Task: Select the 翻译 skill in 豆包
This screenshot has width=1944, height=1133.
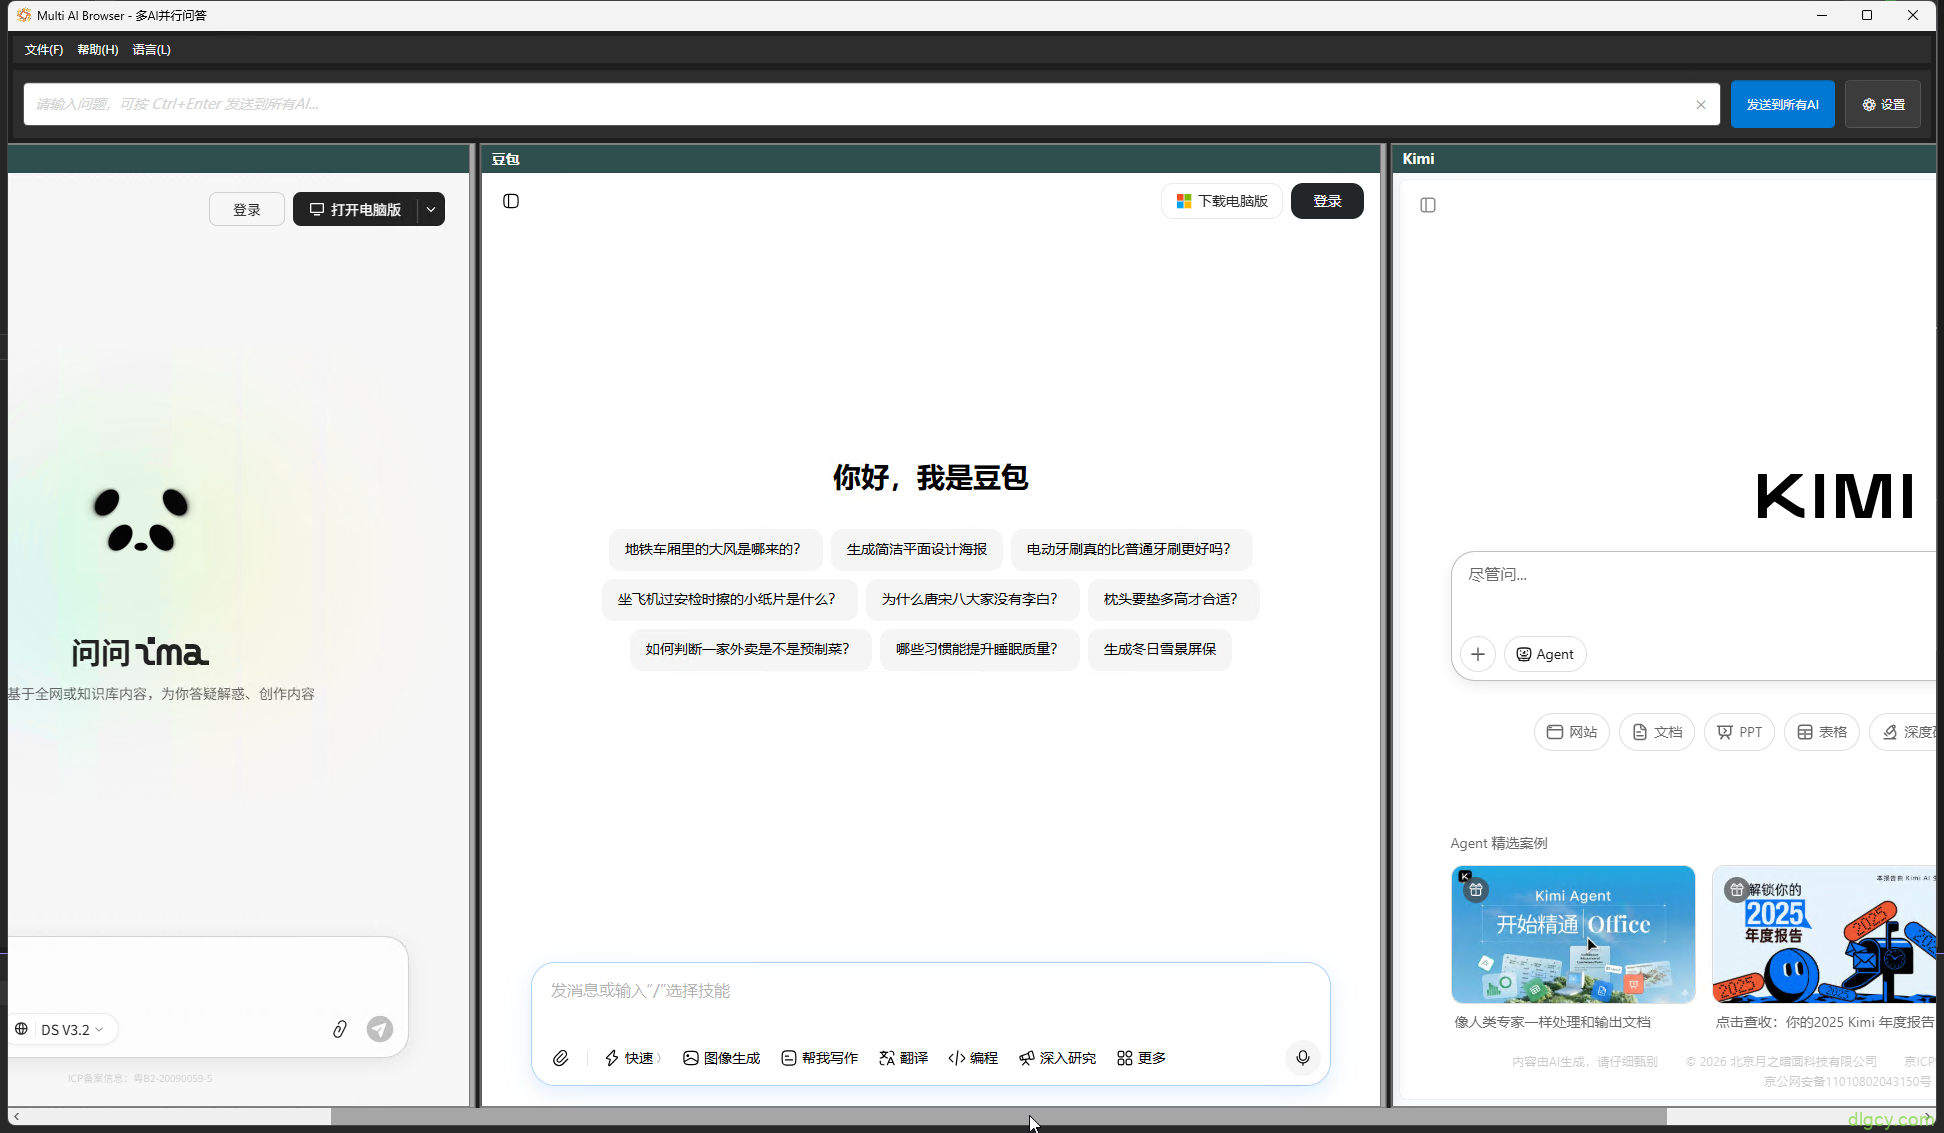Action: (902, 1057)
